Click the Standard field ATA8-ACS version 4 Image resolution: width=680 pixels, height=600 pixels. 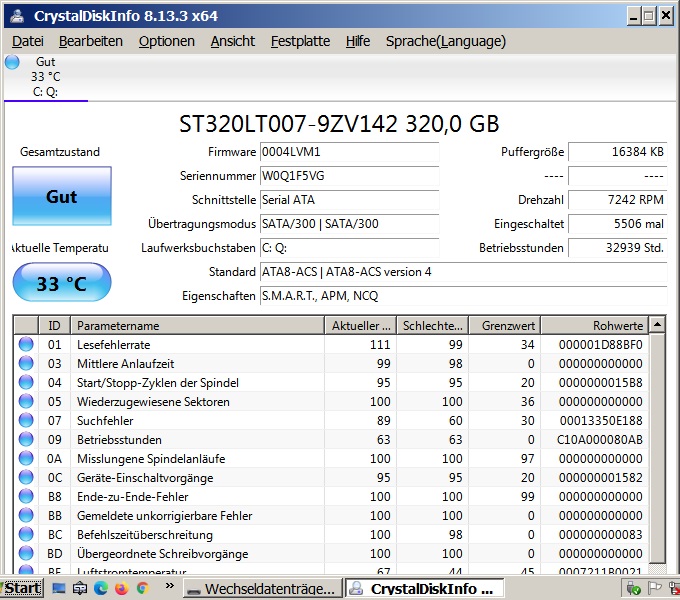point(464,272)
